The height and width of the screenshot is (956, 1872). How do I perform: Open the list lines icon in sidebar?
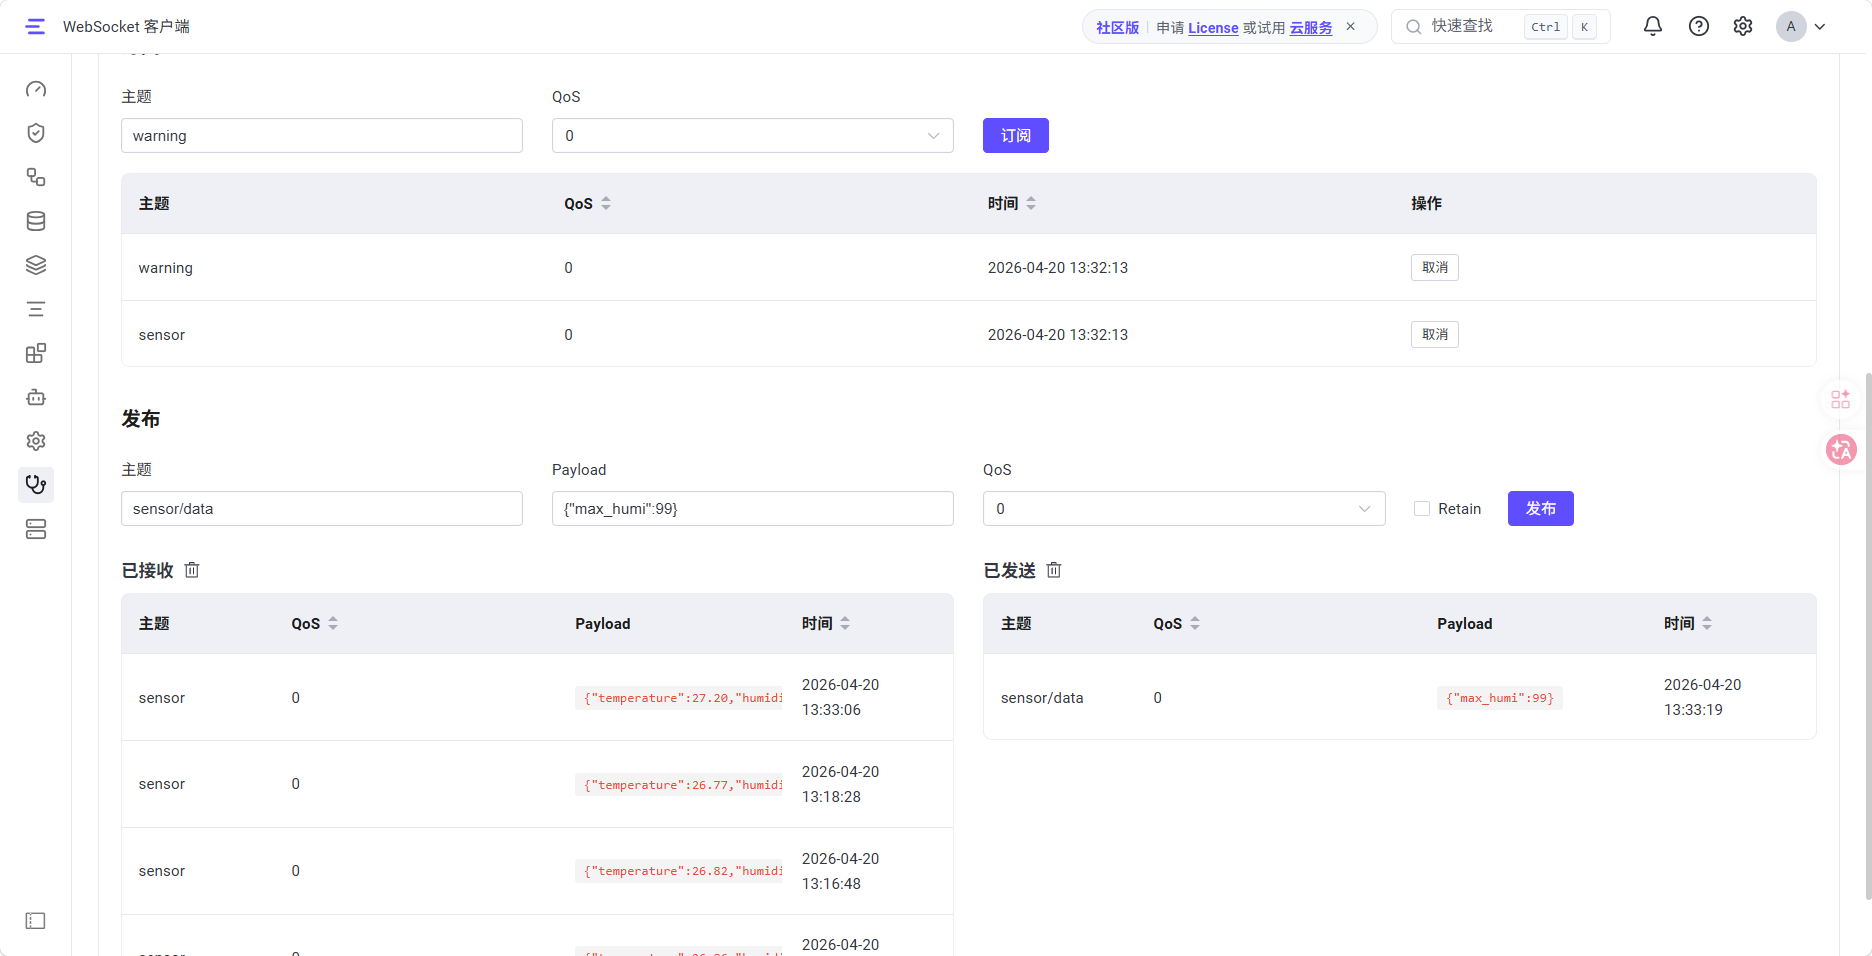coord(36,309)
